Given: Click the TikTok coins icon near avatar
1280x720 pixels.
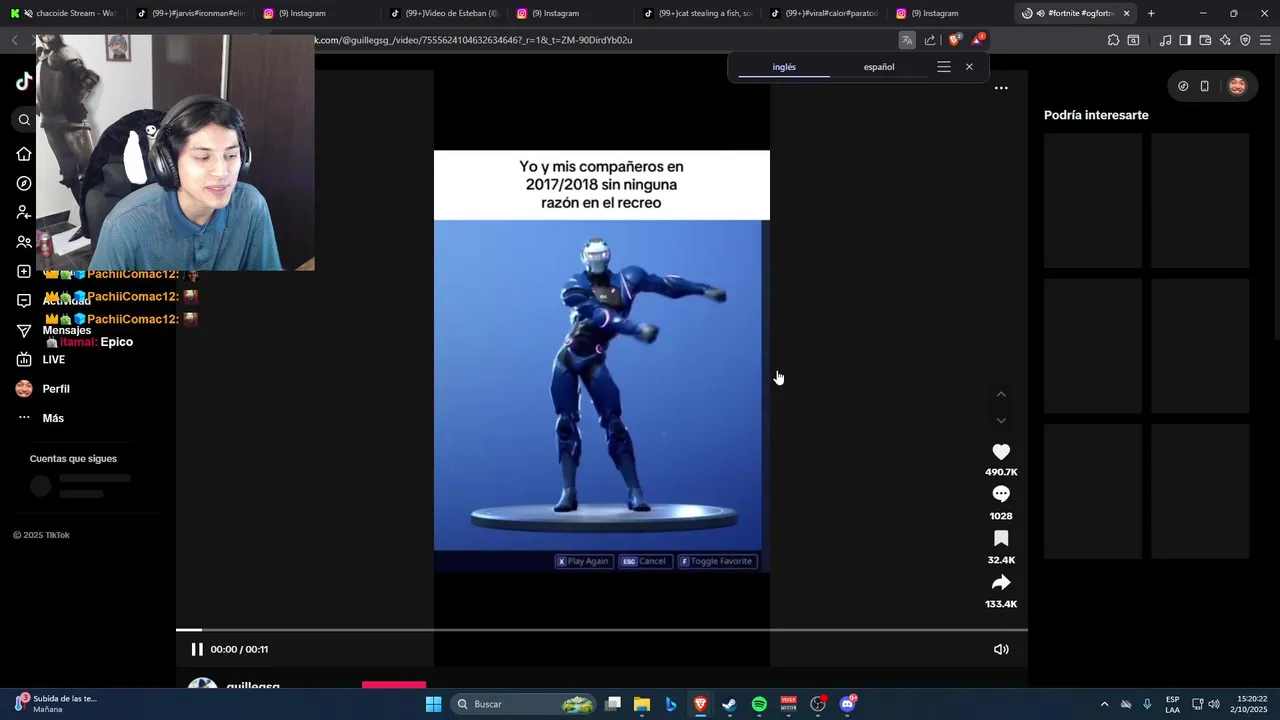Looking at the screenshot, I should (x=1183, y=86).
